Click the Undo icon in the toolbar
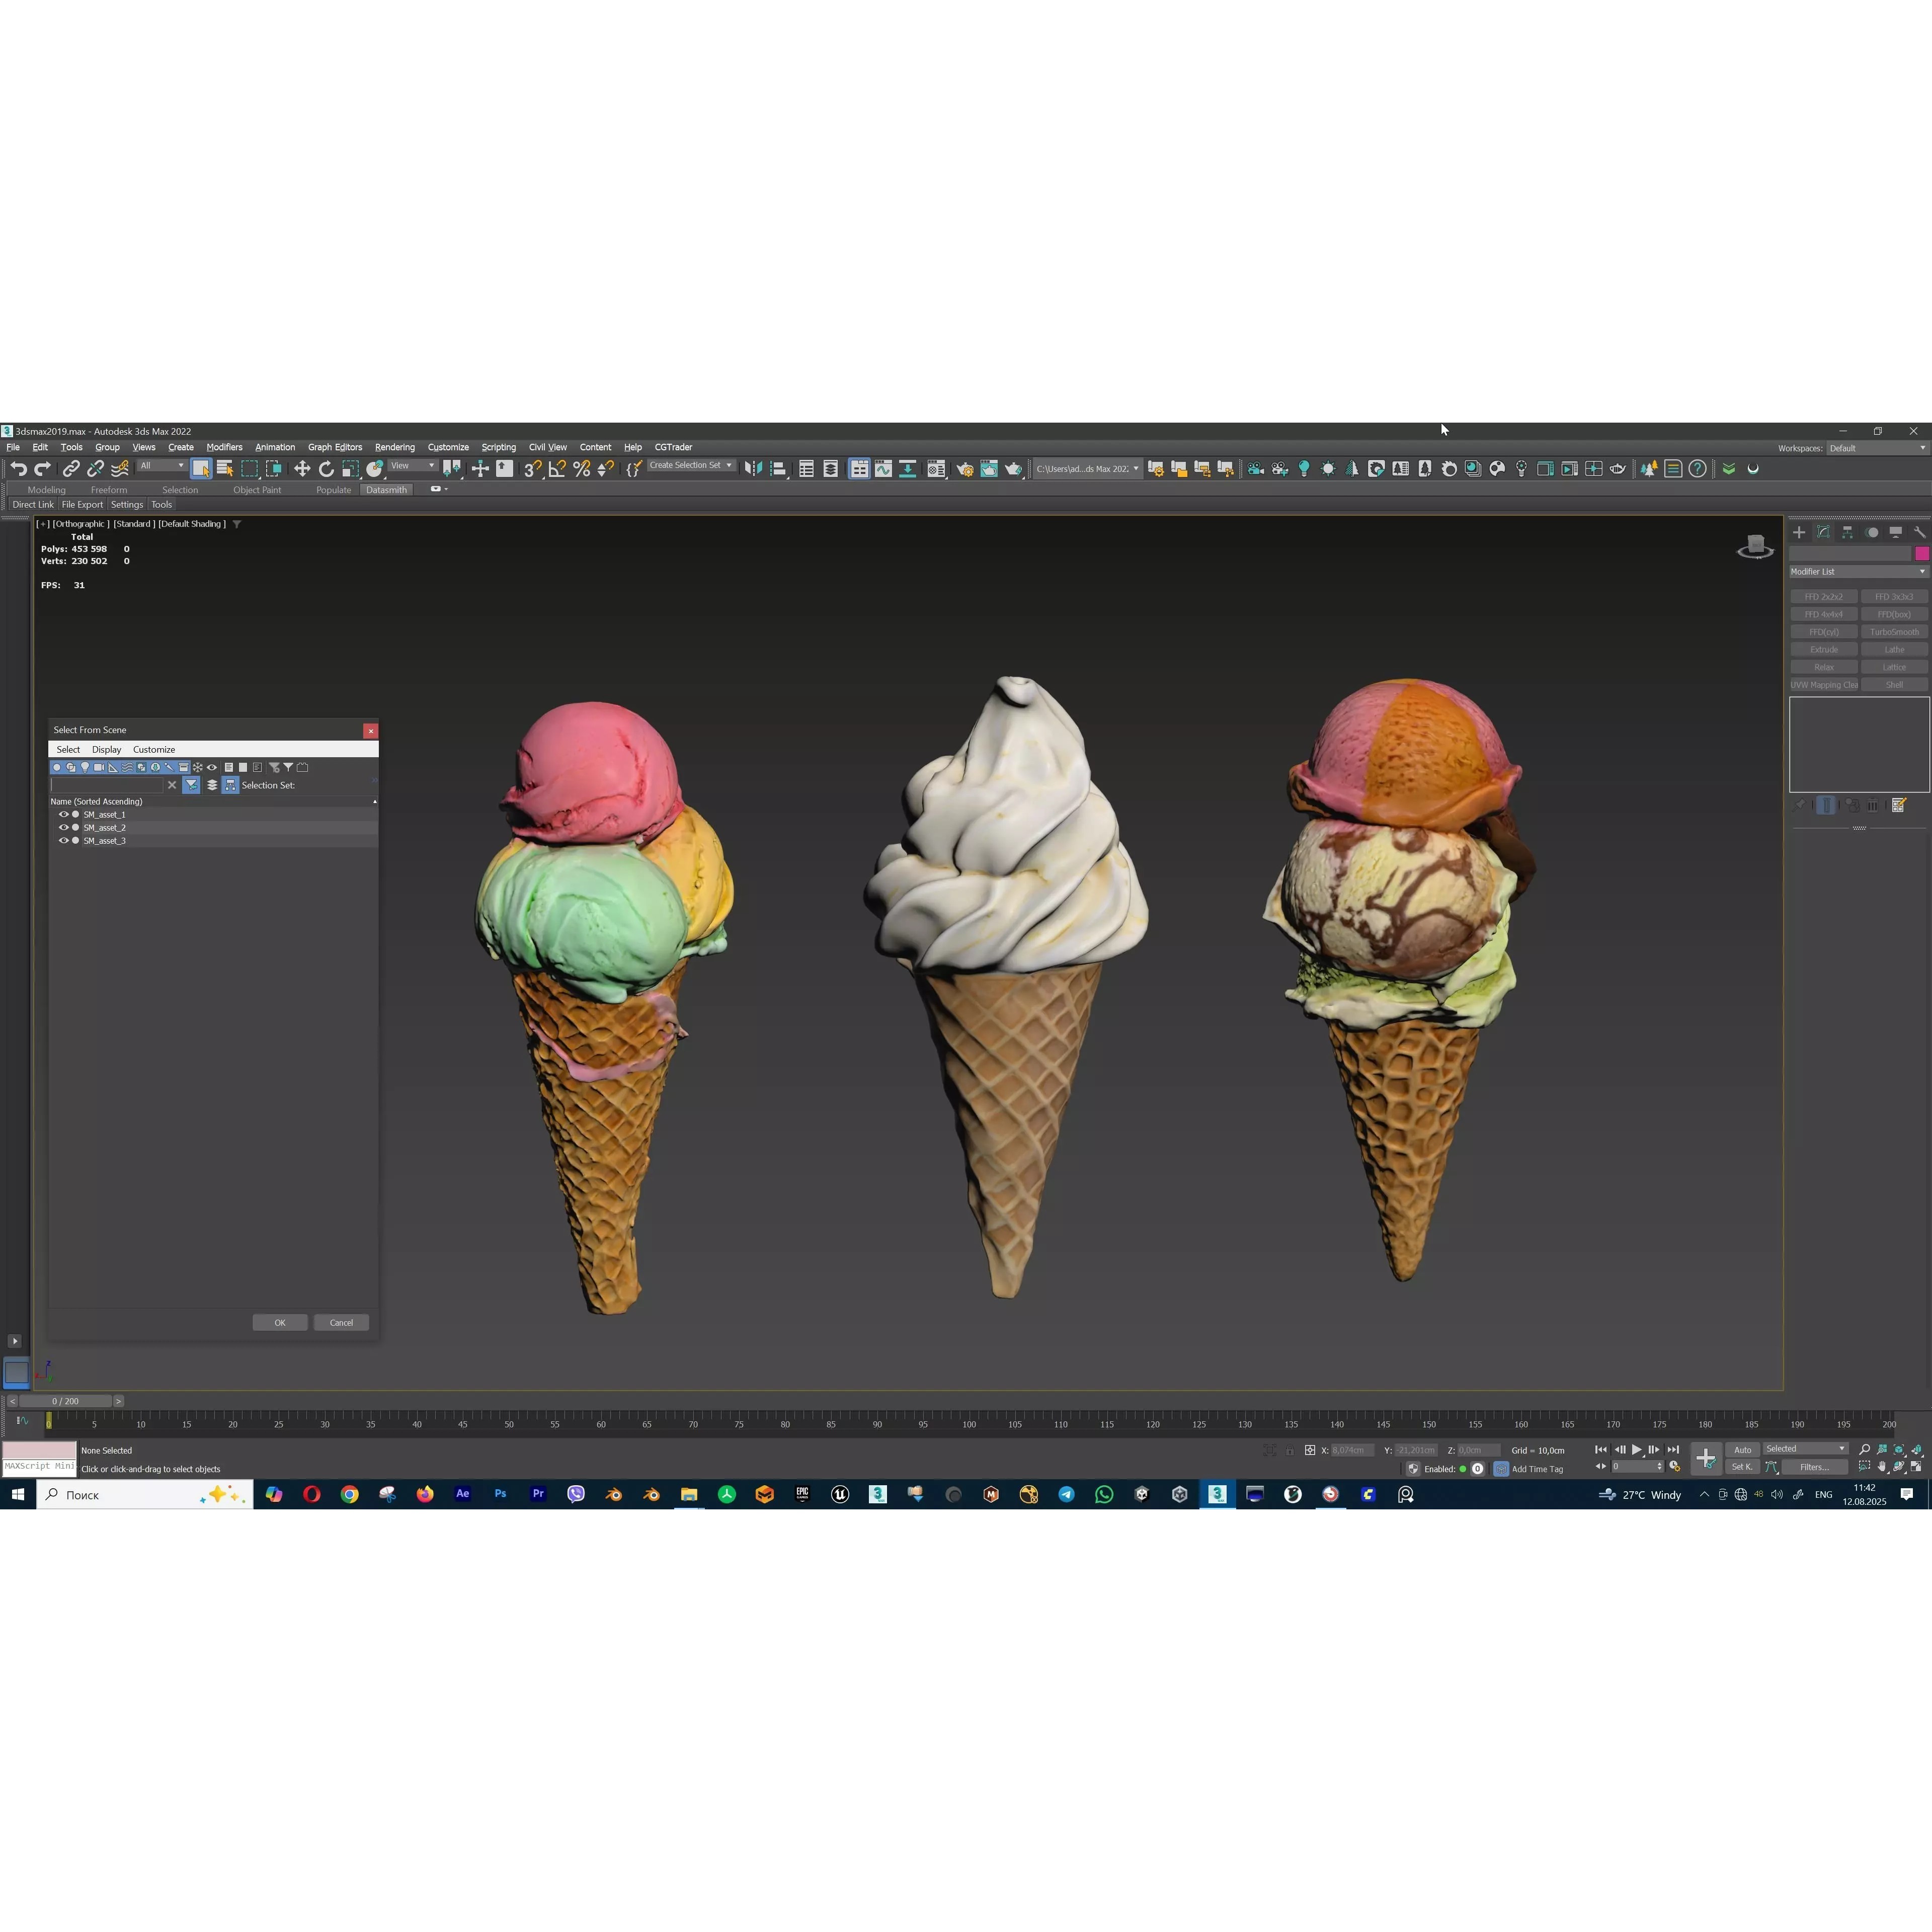Viewport: 1932px width, 1932px height. point(18,468)
